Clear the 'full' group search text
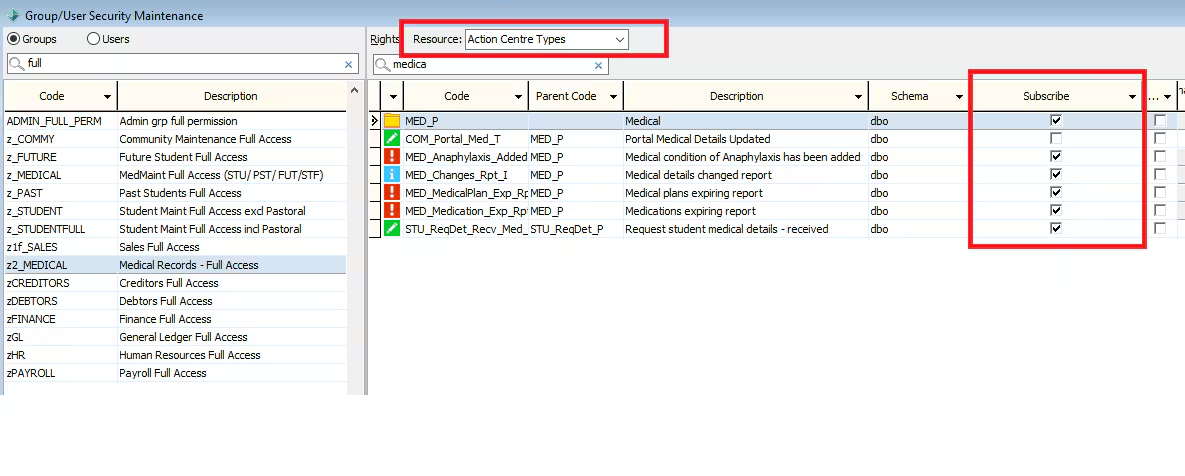Image resolution: width=1185 pixels, height=476 pixels. coord(348,65)
